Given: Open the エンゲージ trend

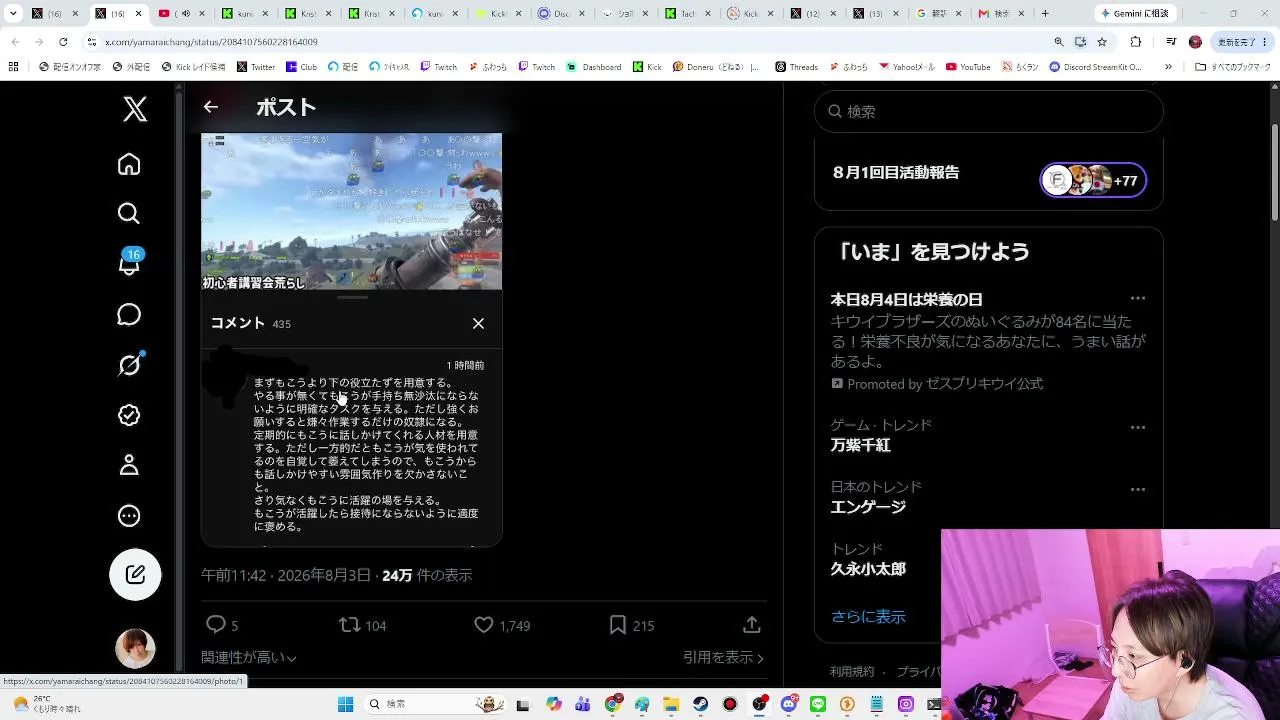Looking at the screenshot, I should tap(868, 507).
